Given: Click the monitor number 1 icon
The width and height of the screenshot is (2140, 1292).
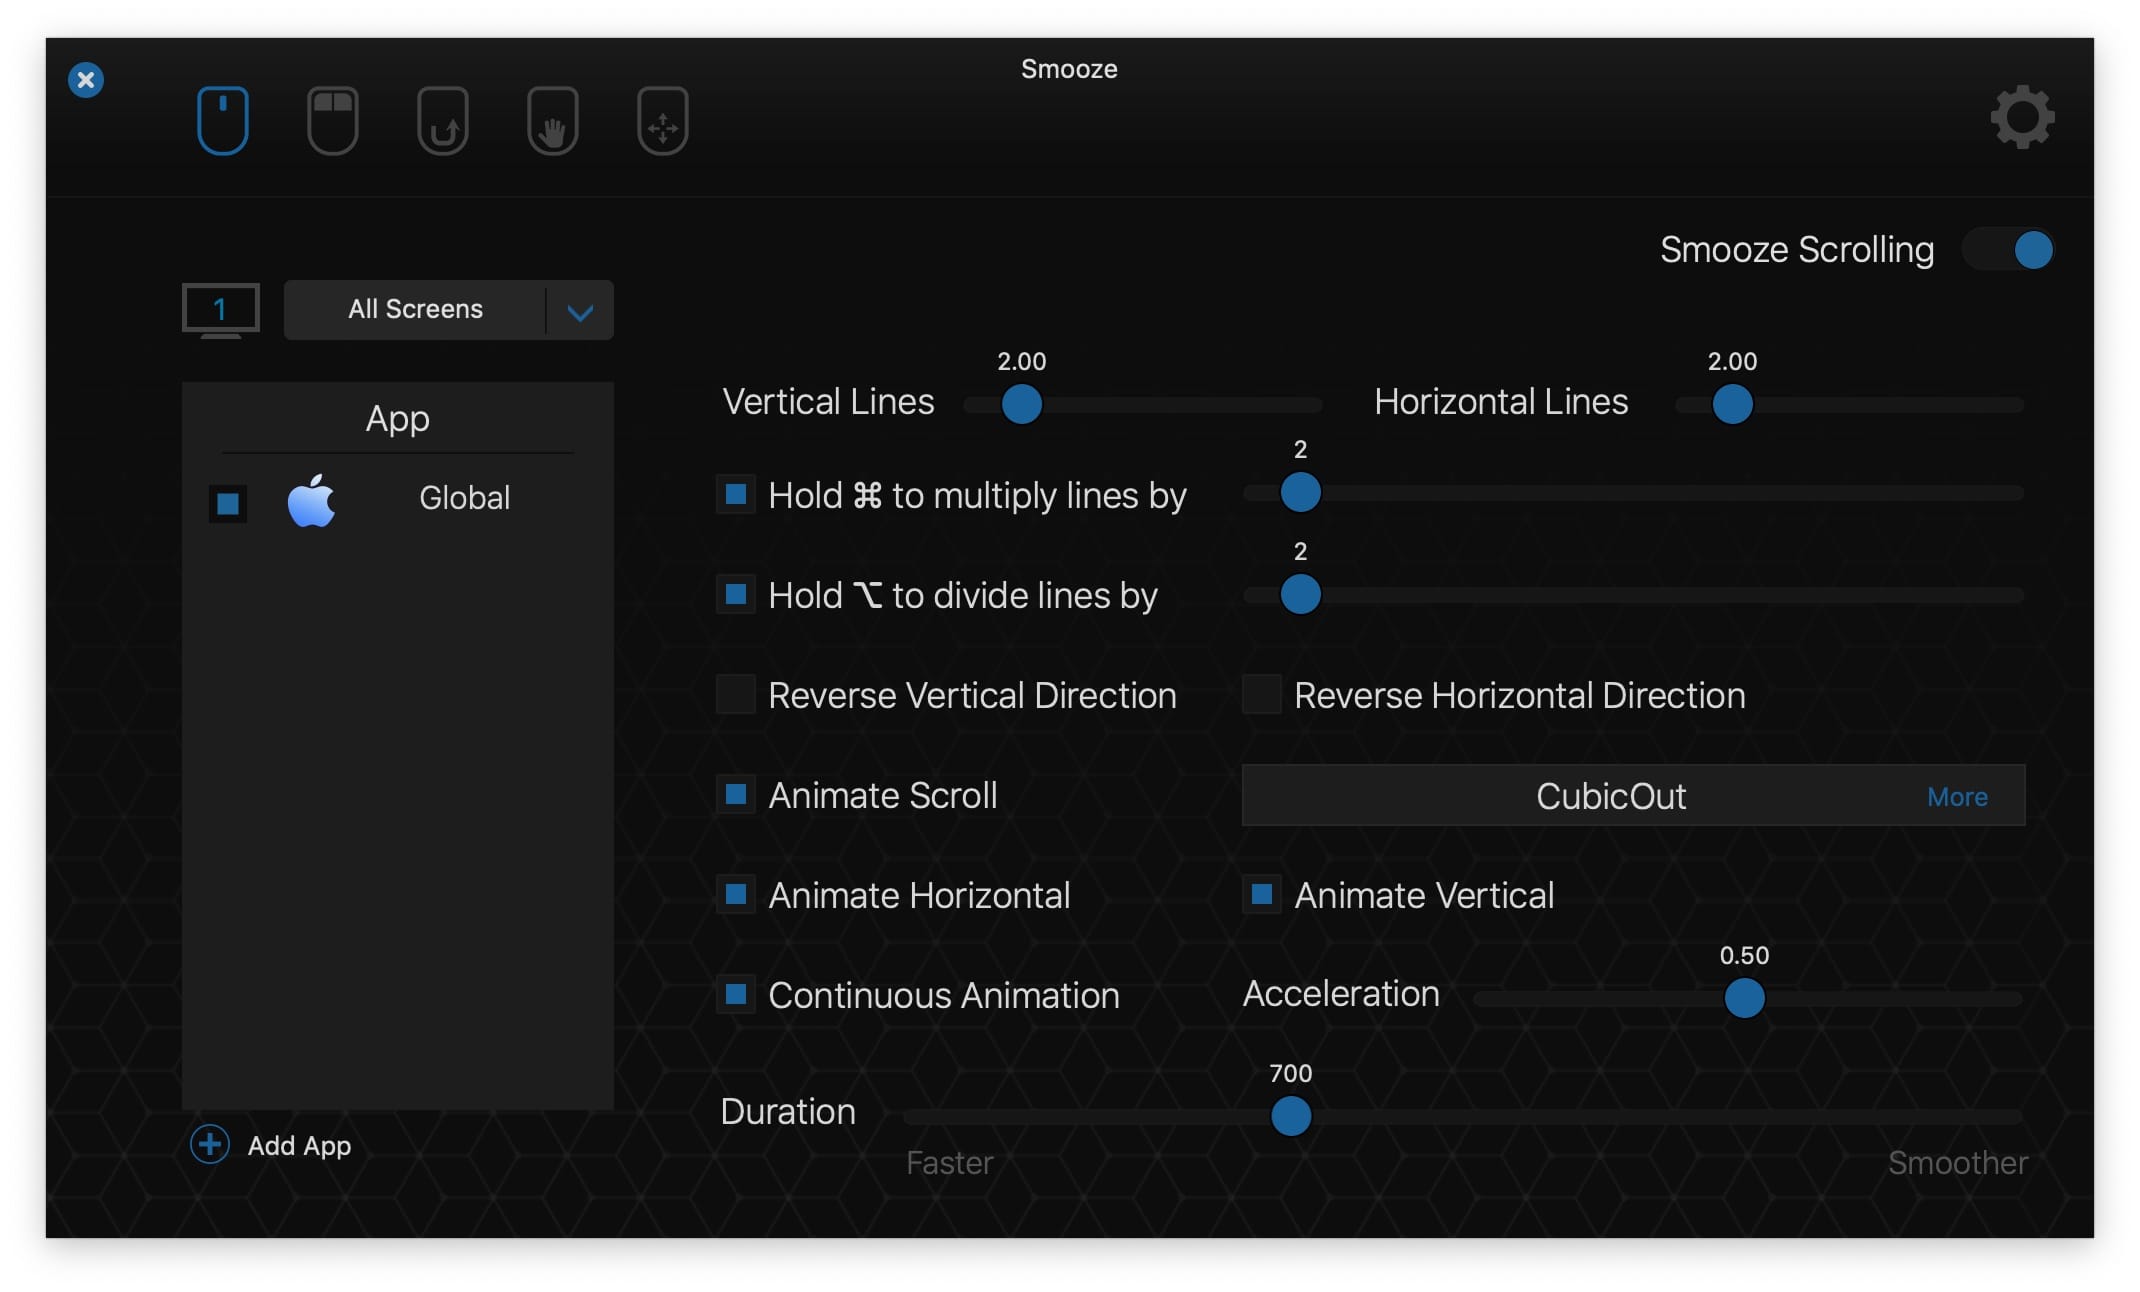Looking at the screenshot, I should click(x=220, y=309).
